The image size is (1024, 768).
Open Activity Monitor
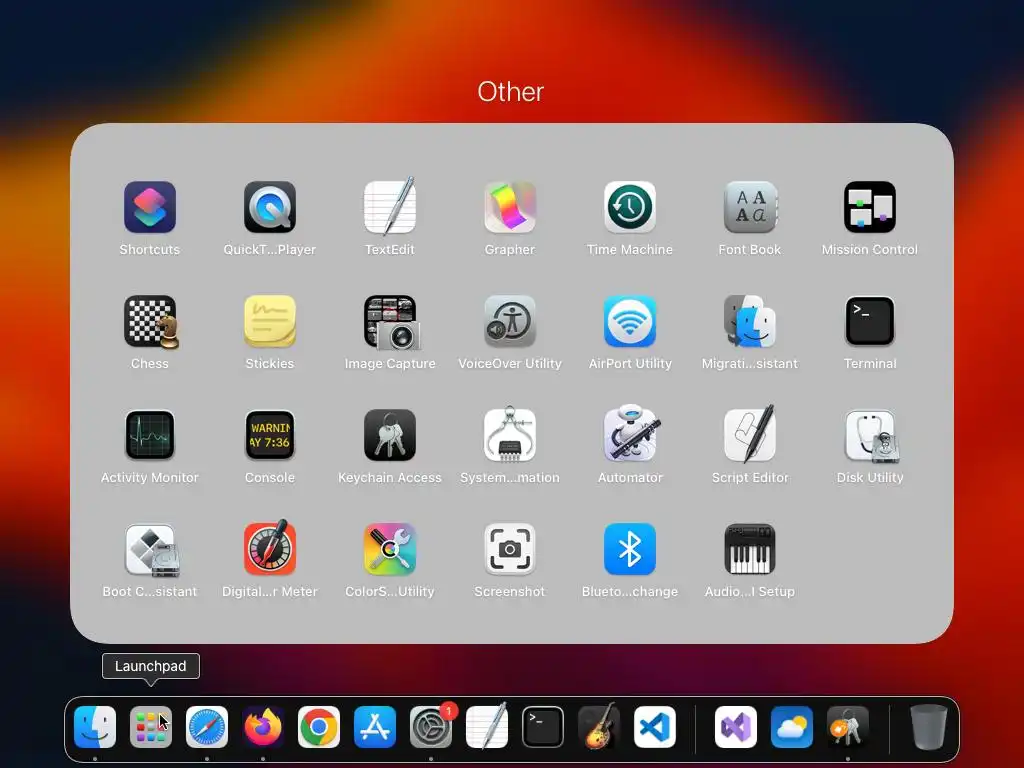coord(150,436)
